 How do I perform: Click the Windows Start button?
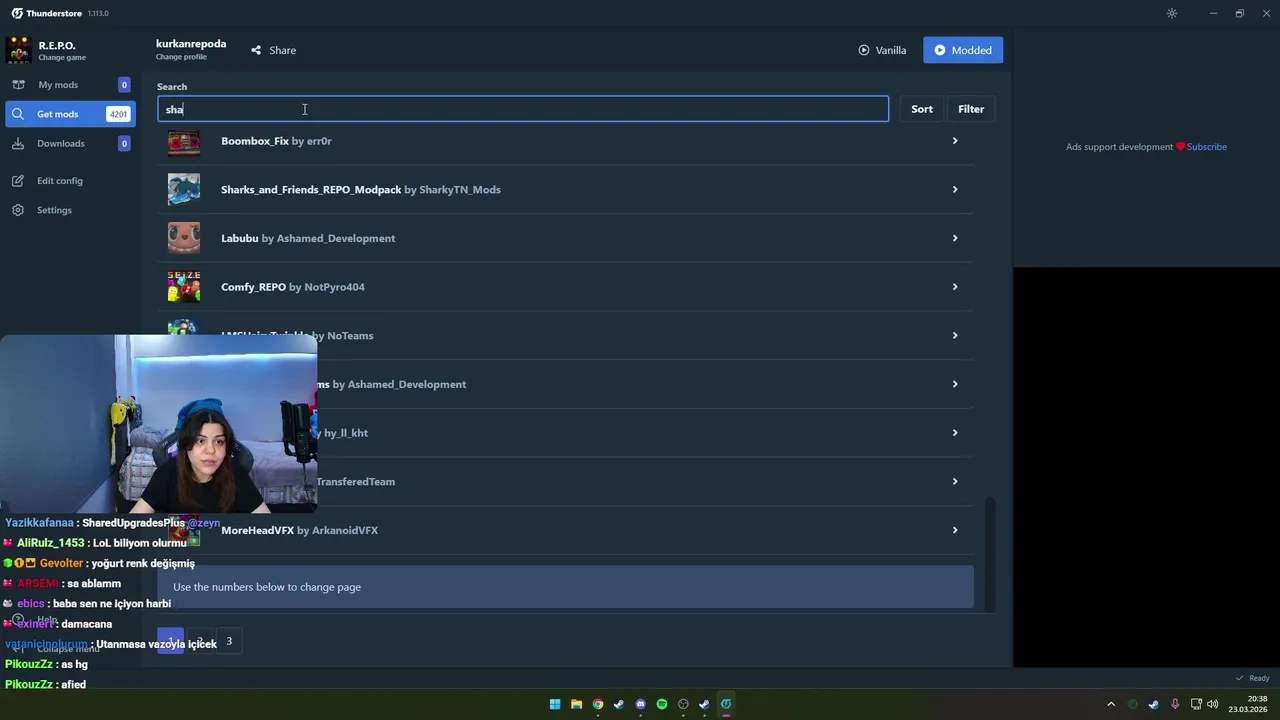(555, 704)
